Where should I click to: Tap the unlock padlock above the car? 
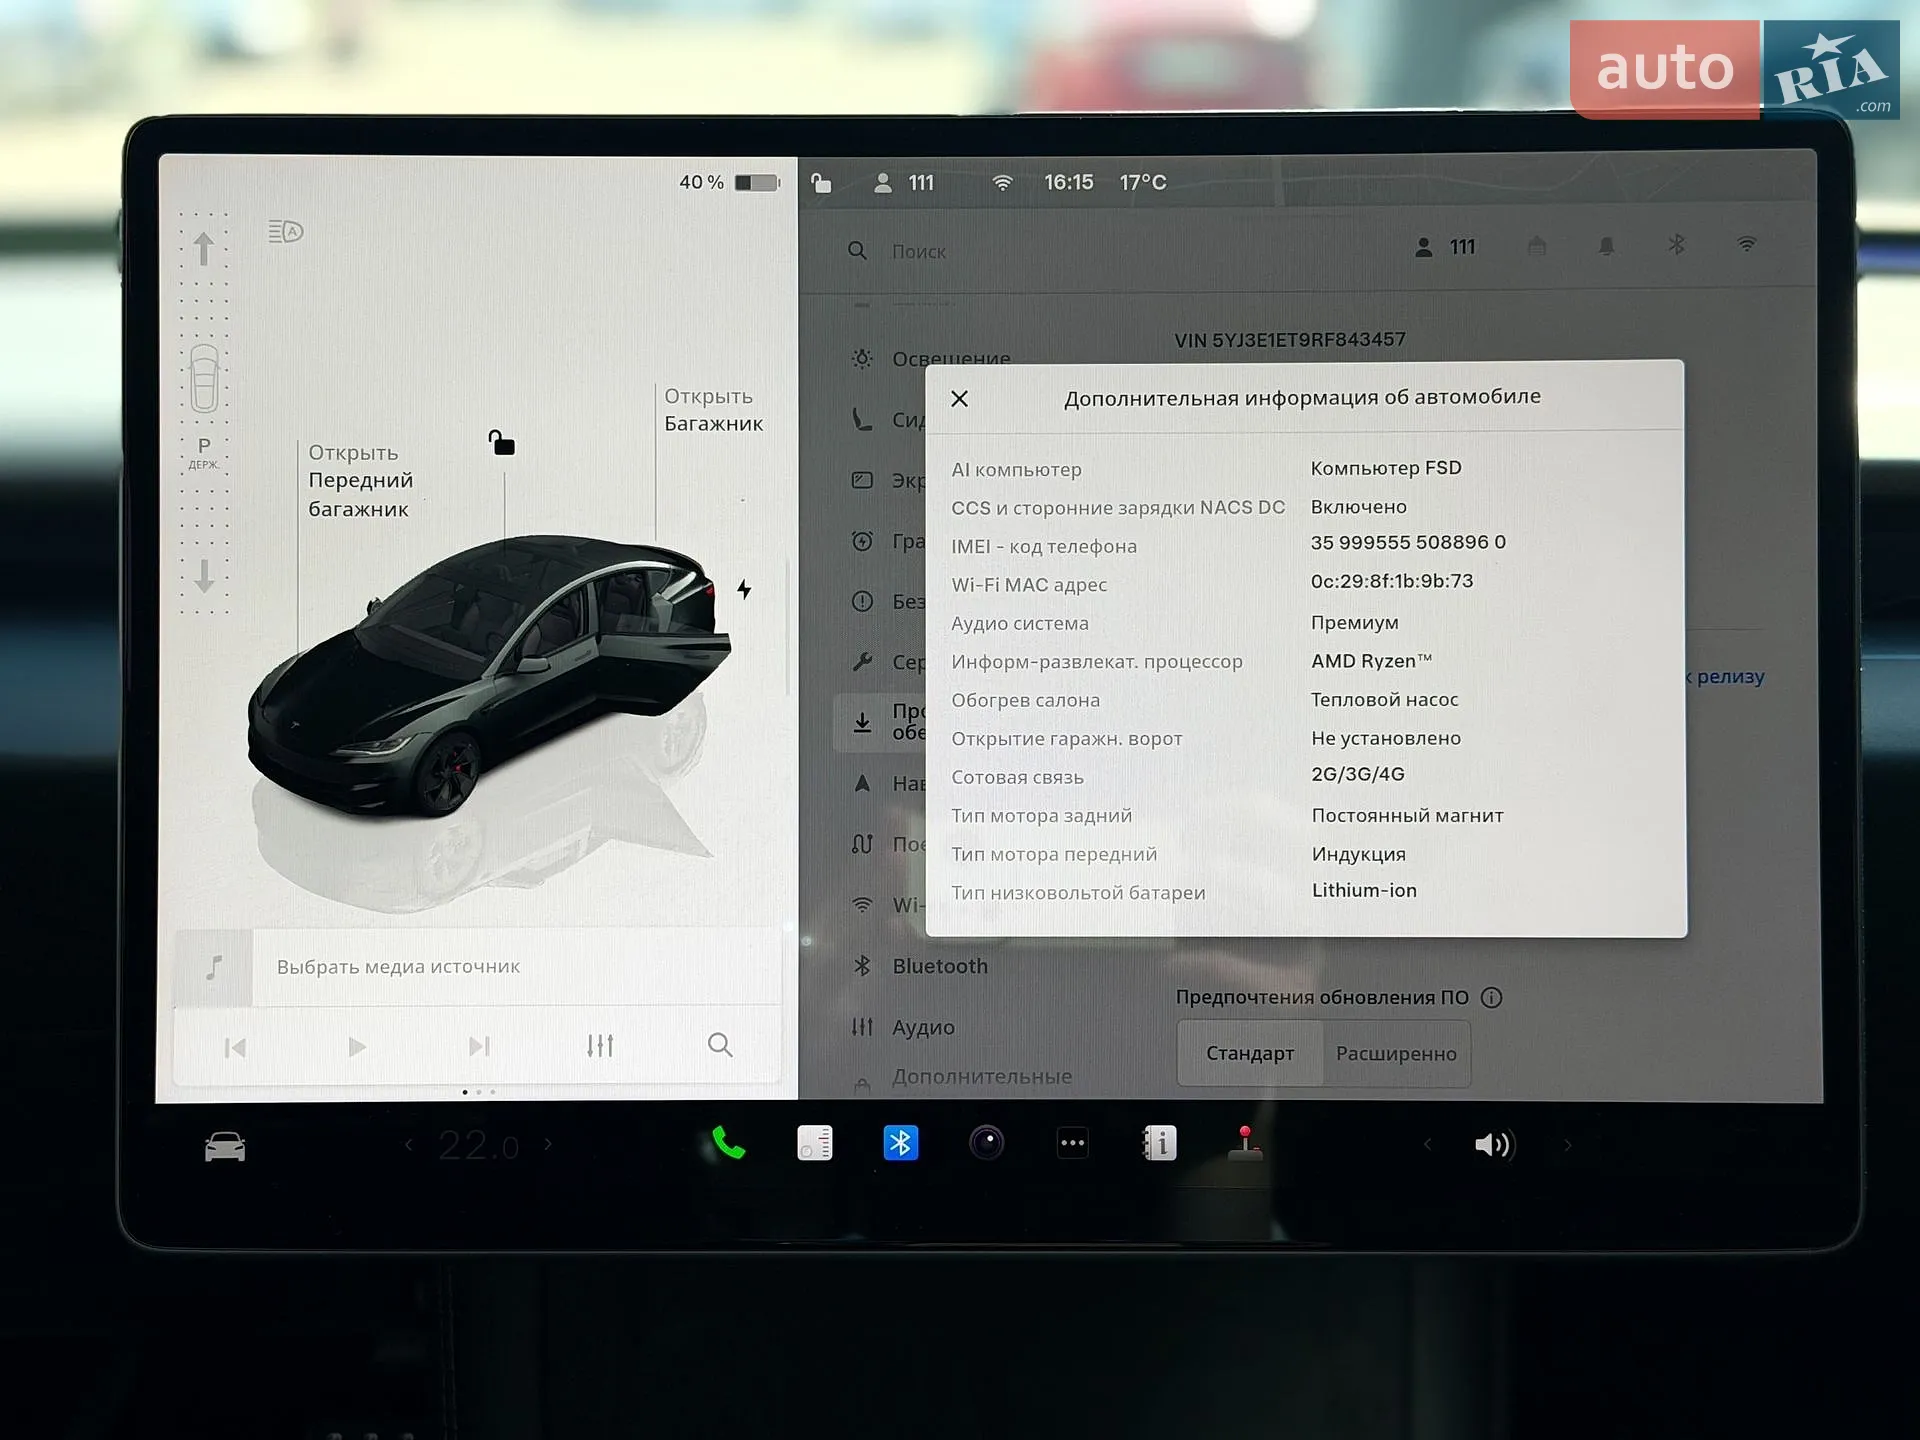pyautogui.click(x=502, y=442)
